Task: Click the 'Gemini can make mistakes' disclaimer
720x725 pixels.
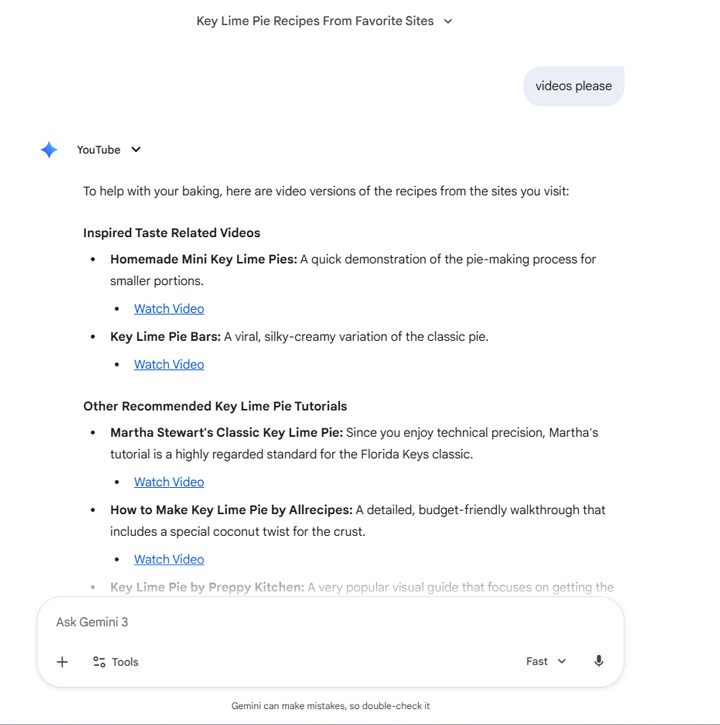Action: pyautogui.click(x=330, y=706)
